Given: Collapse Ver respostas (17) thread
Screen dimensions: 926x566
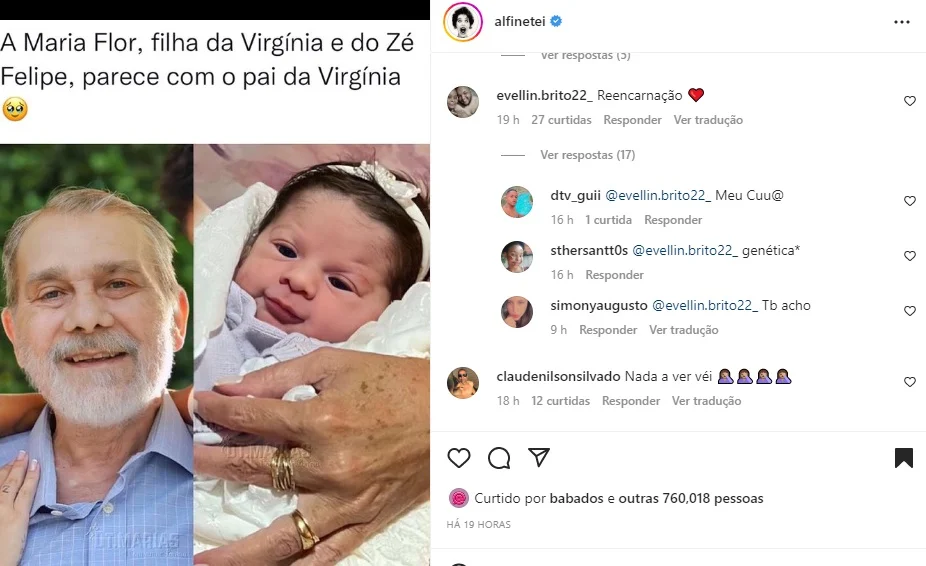Looking at the screenshot, I should coord(588,155).
